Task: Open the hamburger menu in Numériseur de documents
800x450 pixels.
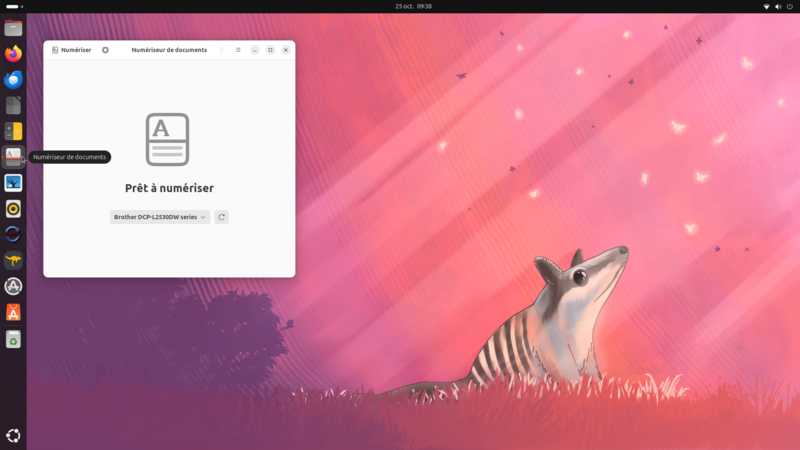Action: pos(238,50)
